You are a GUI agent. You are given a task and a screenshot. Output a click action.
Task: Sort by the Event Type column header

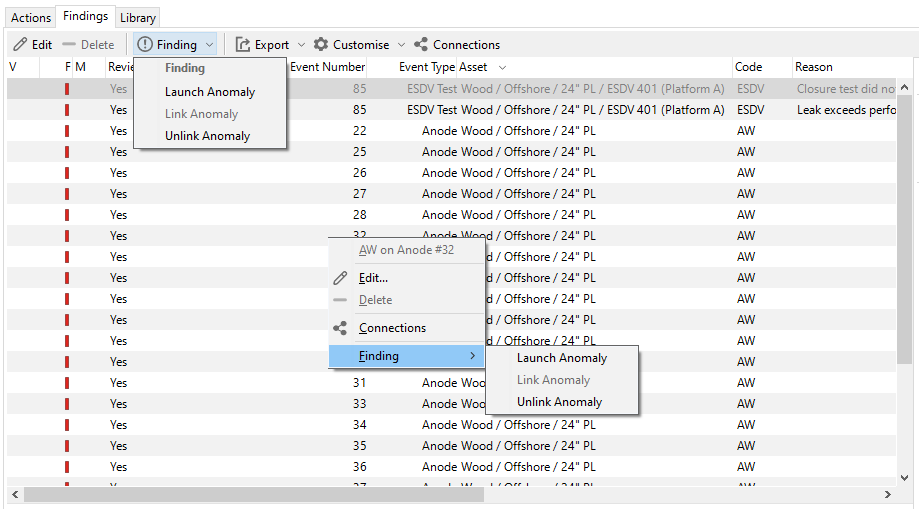pos(427,67)
